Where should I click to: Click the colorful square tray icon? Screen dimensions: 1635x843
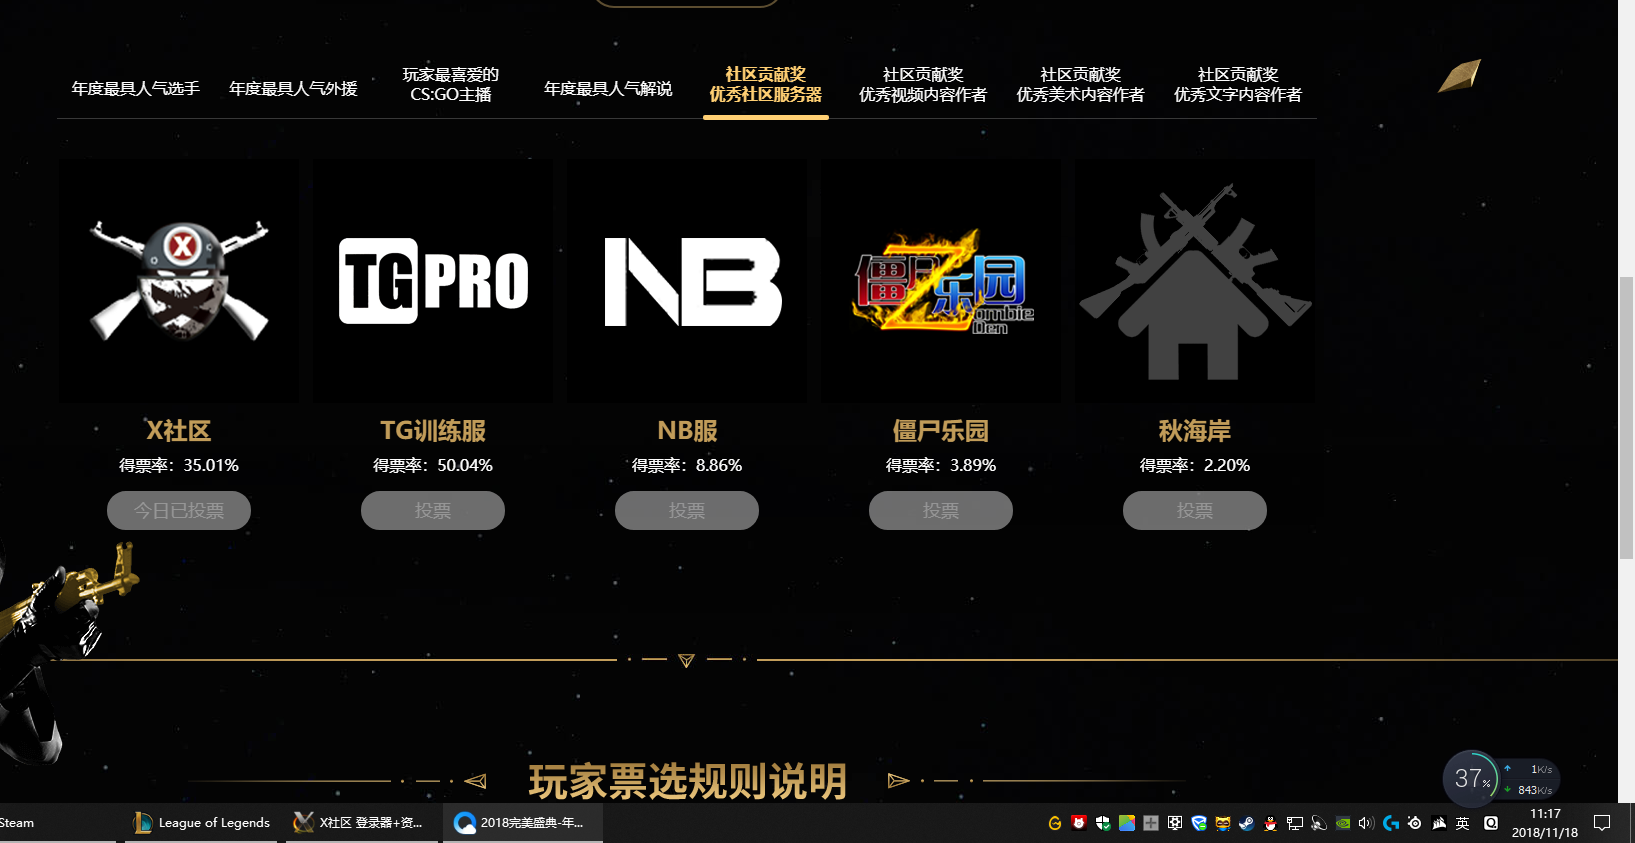1127,823
